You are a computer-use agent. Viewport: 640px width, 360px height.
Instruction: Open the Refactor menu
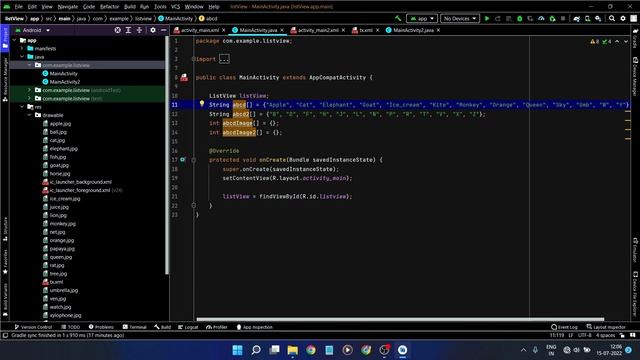click(x=109, y=7)
